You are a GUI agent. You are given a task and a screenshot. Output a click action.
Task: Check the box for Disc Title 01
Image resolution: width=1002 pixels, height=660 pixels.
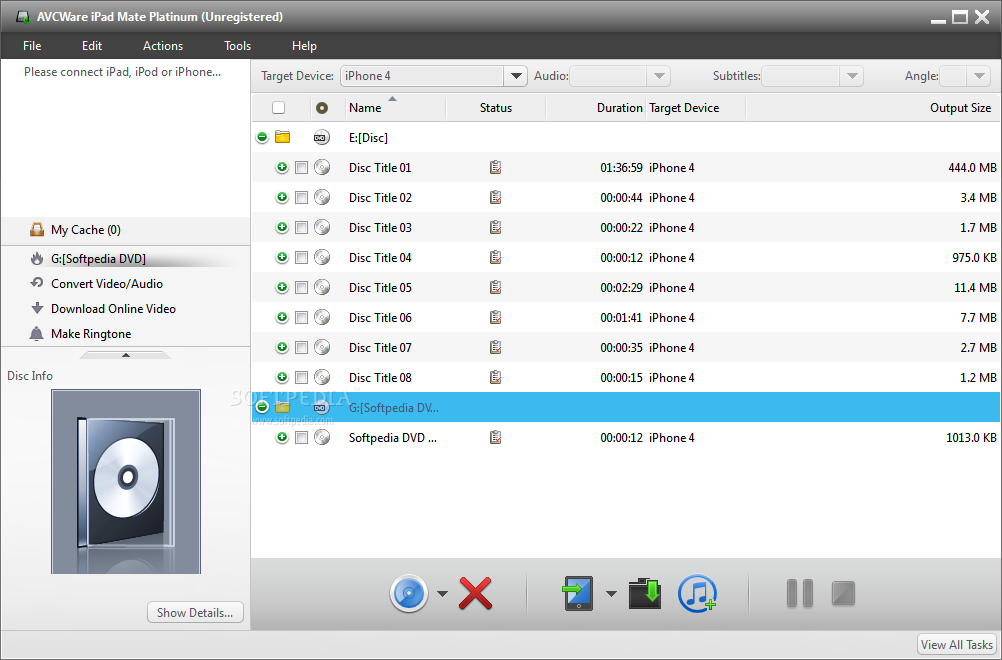tap(302, 168)
